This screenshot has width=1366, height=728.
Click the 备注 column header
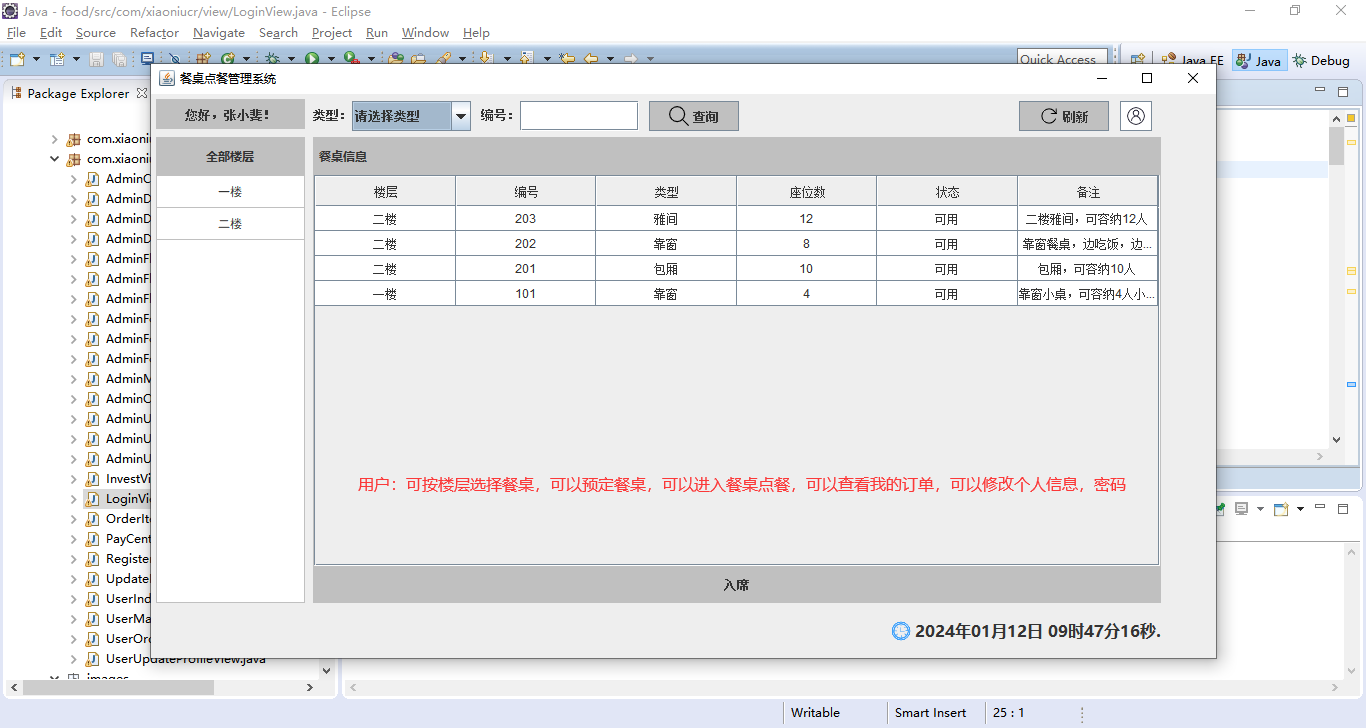1088,191
